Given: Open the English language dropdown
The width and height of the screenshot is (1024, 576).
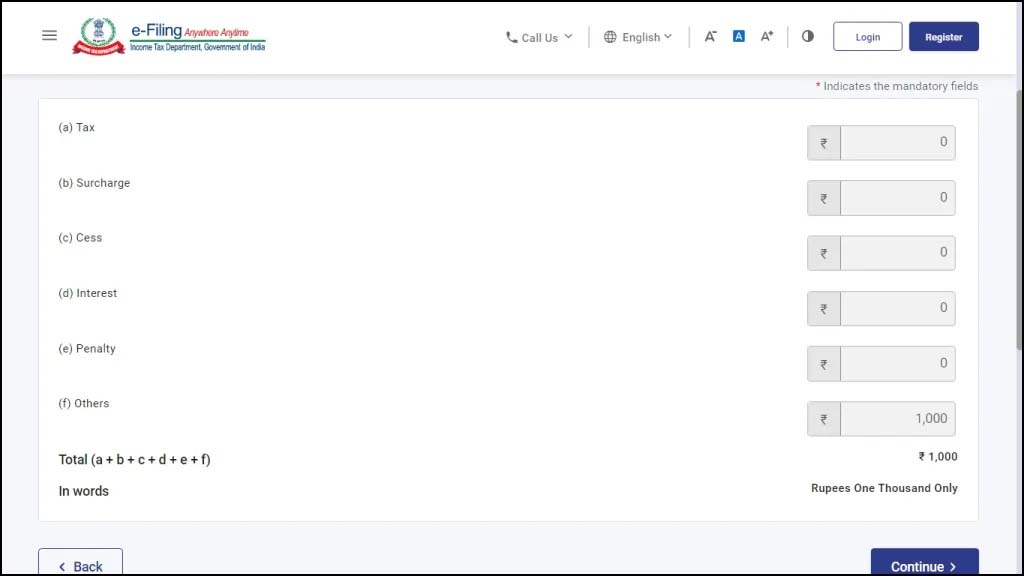Looking at the screenshot, I should [x=638, y=37].
